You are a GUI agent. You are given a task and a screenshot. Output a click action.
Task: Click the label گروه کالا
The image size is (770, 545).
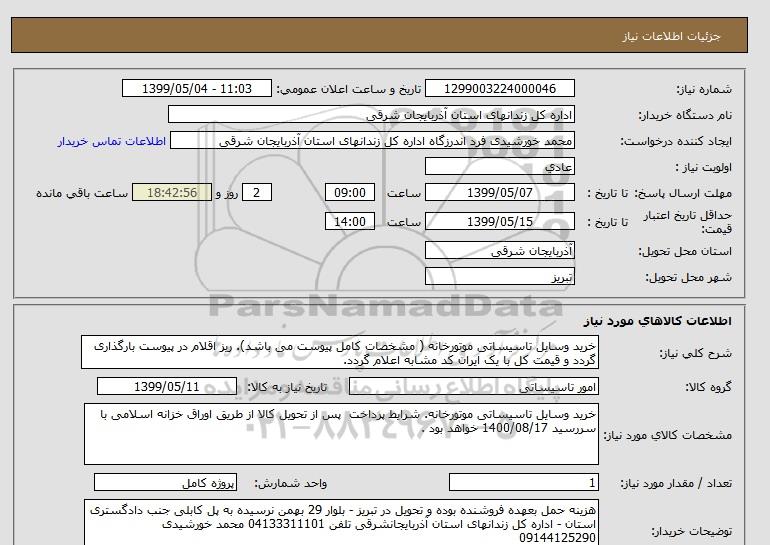pyautogui.click(x=709, y=387)
